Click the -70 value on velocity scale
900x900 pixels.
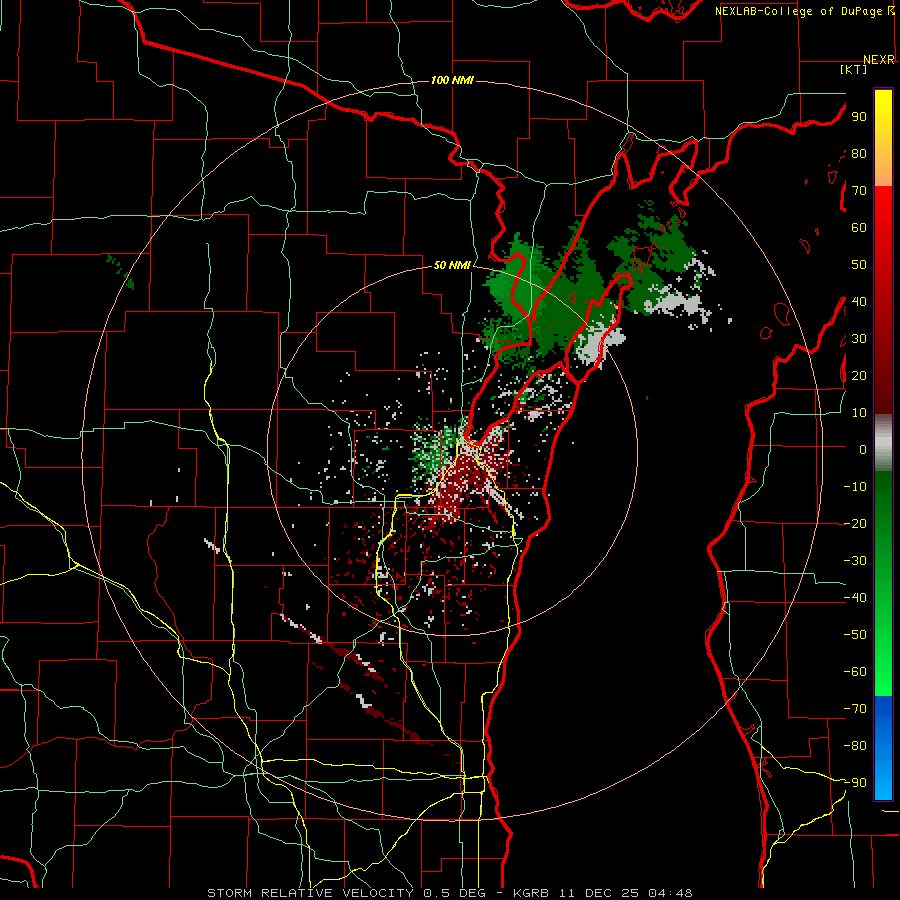[x=855, y=709]
